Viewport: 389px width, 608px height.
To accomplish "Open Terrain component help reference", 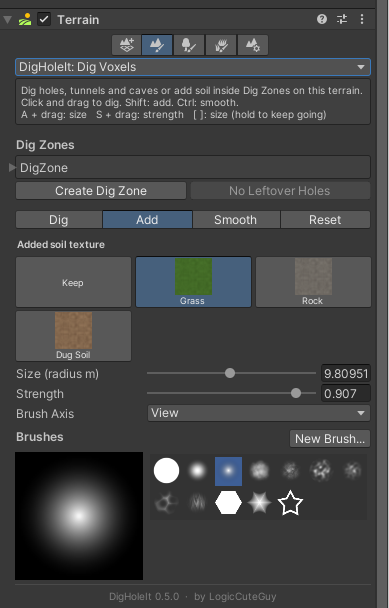I will 322,19.
